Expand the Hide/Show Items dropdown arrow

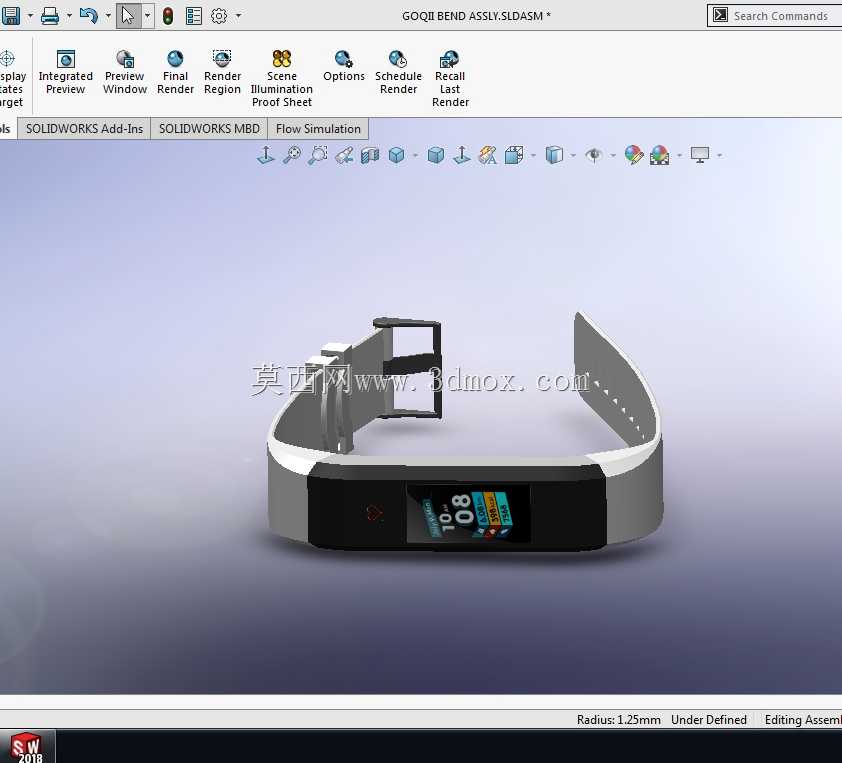613,156
